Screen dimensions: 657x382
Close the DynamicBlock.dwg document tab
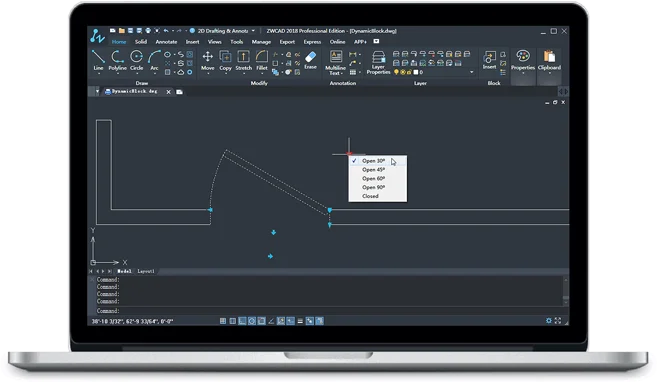[x=168, y=92]
